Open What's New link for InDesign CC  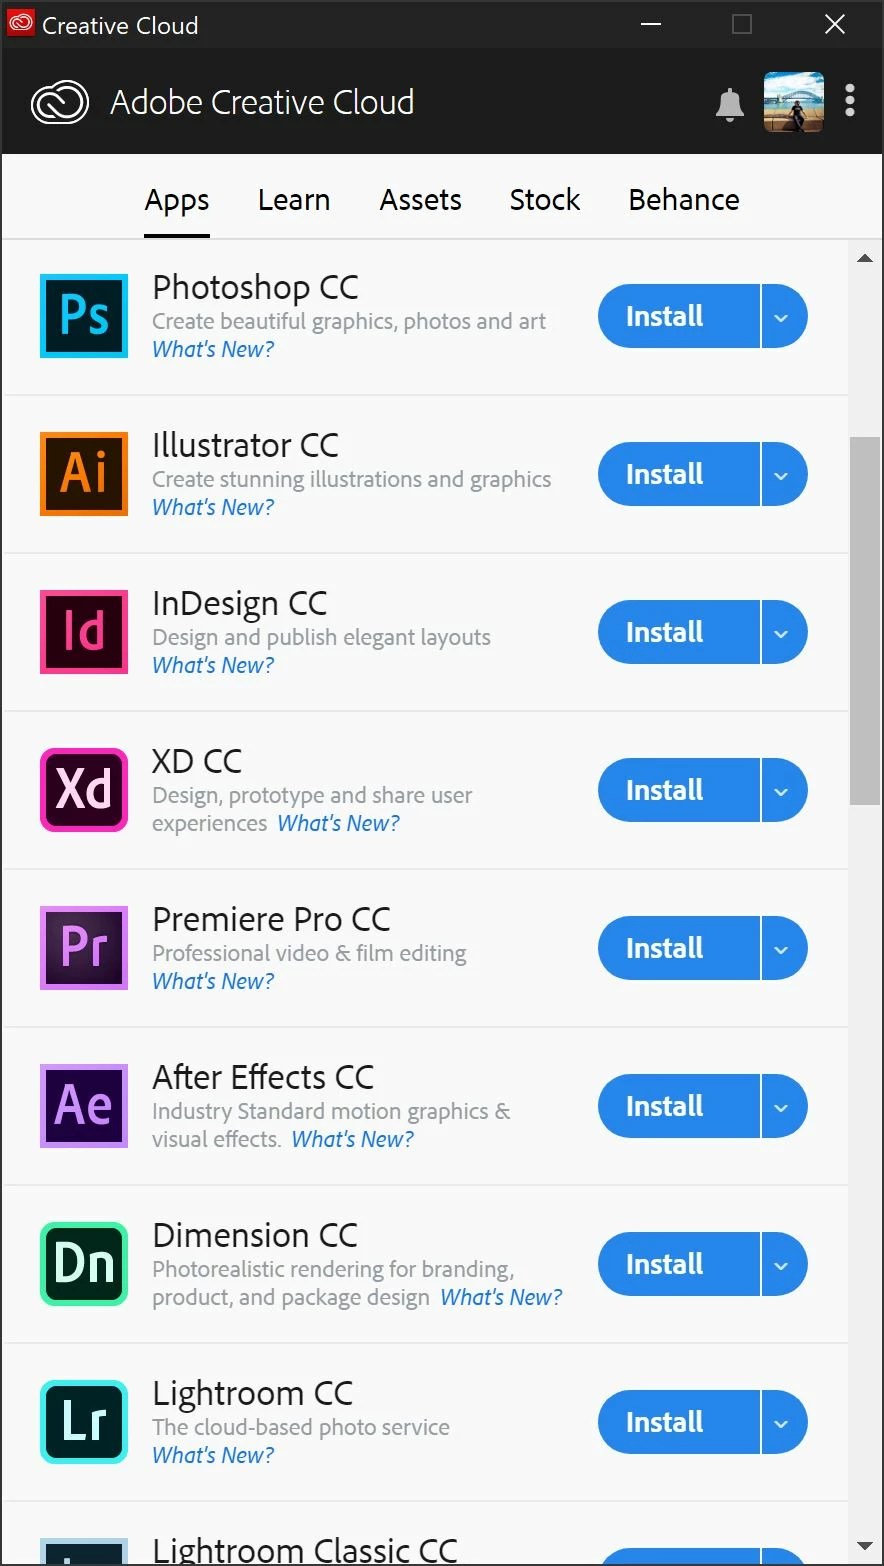[x=213, y=665]
